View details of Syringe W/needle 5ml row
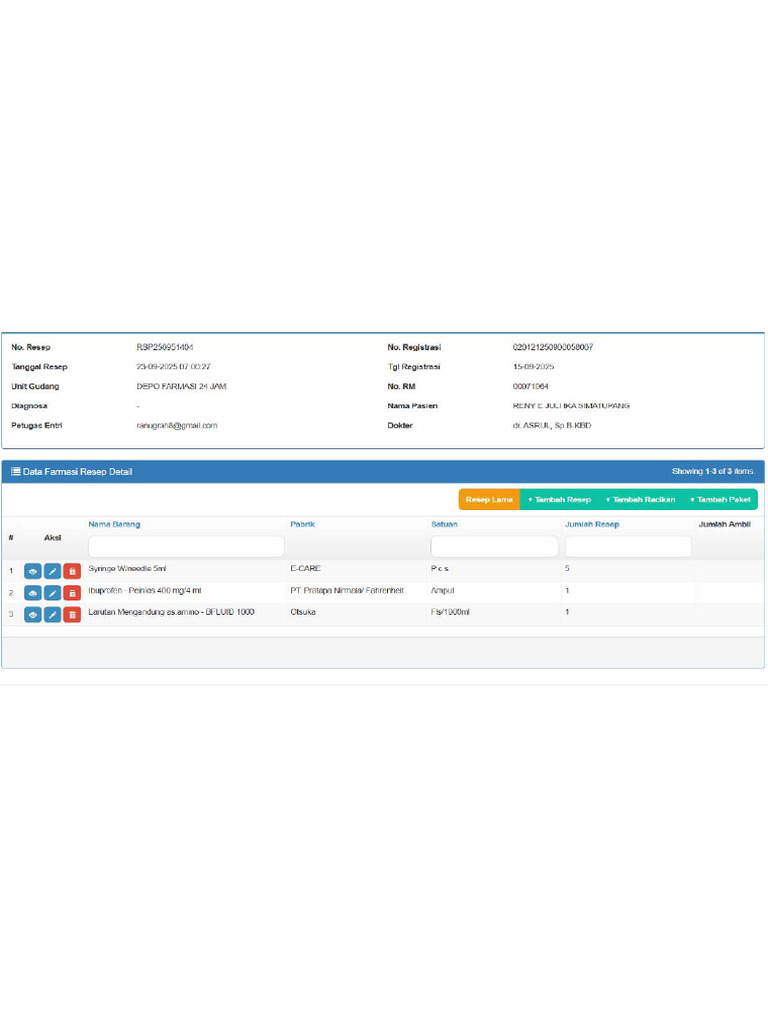This screenshot has height=1024, width=768. pos(33,571)
